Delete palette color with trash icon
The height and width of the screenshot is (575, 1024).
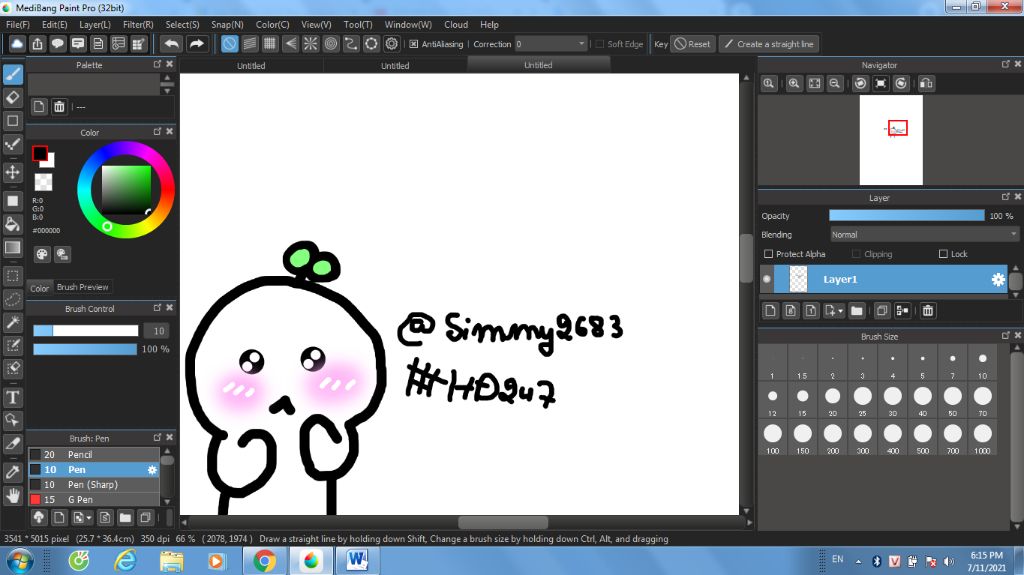(59, 107)
